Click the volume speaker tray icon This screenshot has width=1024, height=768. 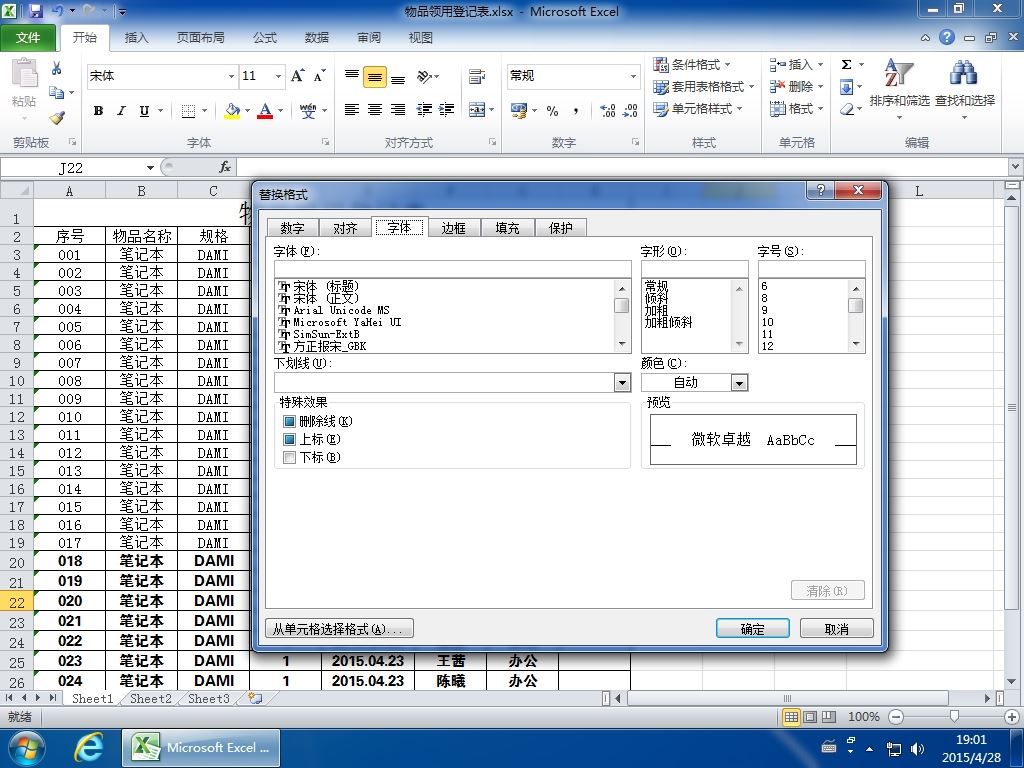[x=917, y=749]
